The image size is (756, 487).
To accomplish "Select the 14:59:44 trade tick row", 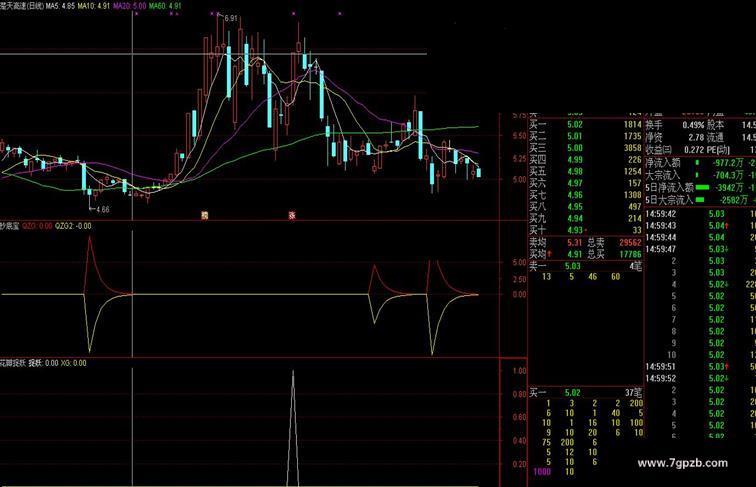I will [x=700, y=237].
